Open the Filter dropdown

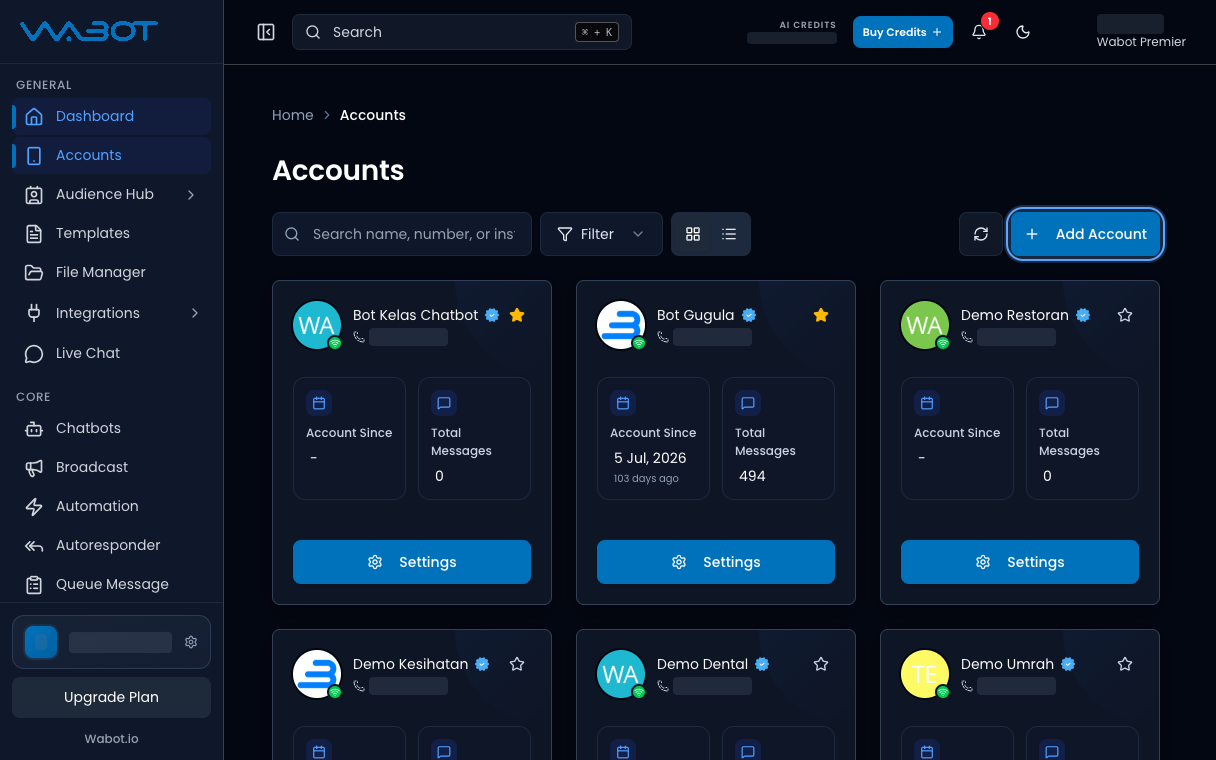tap(601, 234)
